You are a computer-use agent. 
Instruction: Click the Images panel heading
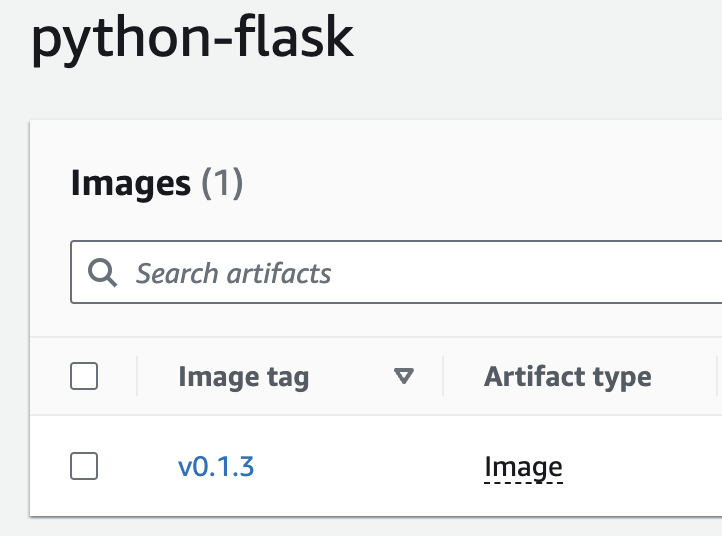tap(157, 183)
